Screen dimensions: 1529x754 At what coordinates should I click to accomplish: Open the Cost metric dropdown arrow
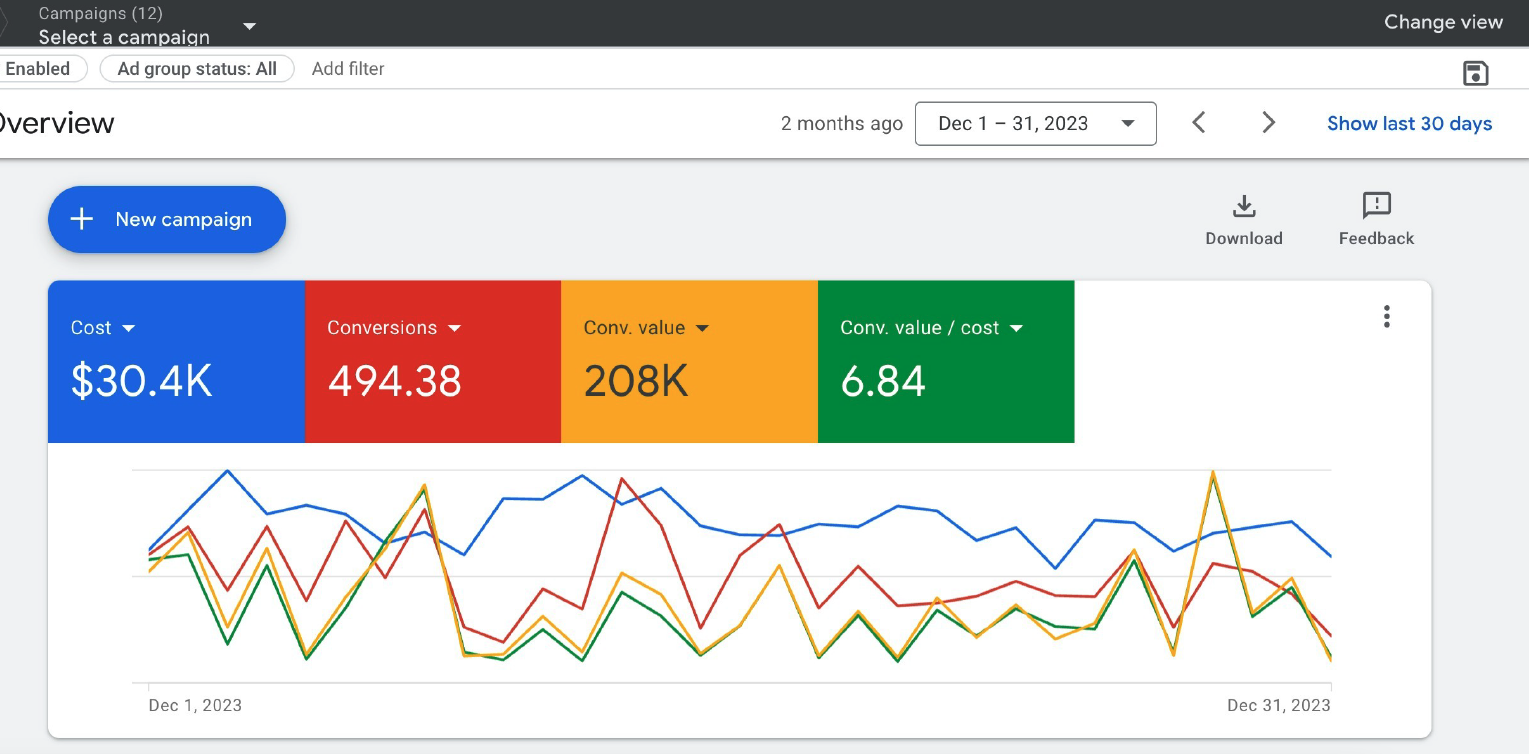128,328
